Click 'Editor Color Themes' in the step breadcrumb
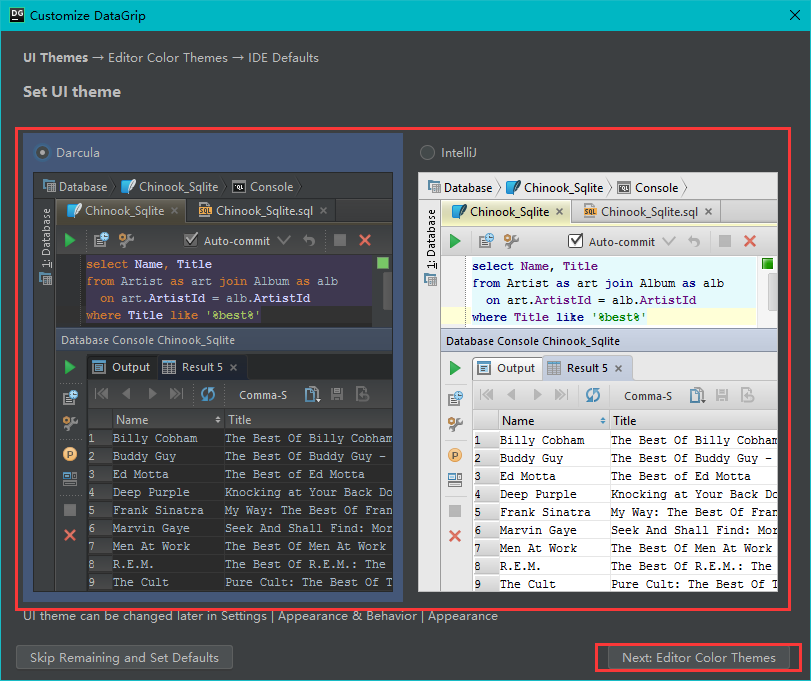 click(x=168, y=57)
